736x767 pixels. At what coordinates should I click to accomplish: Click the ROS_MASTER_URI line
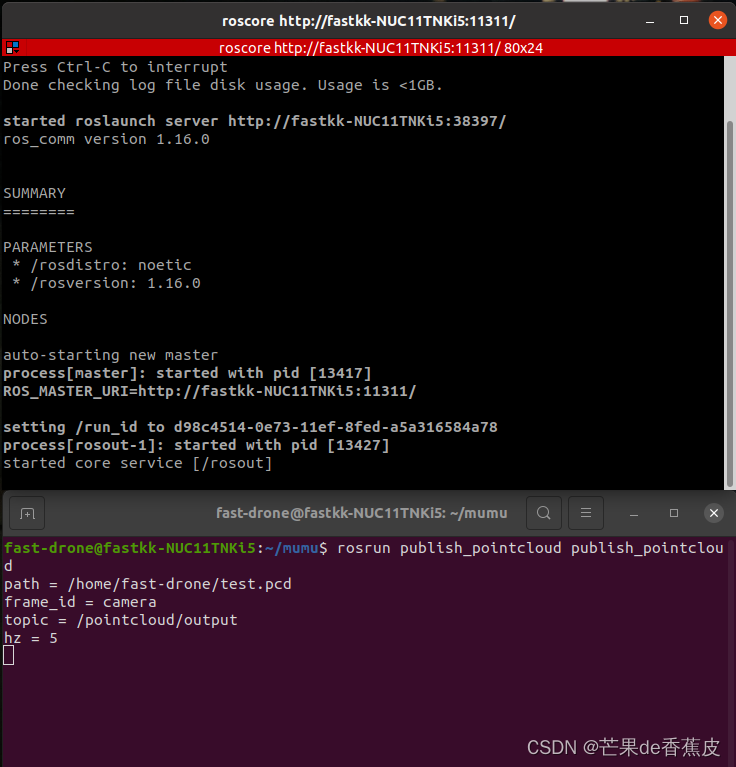pyautogui.click(x=210, y=391)
